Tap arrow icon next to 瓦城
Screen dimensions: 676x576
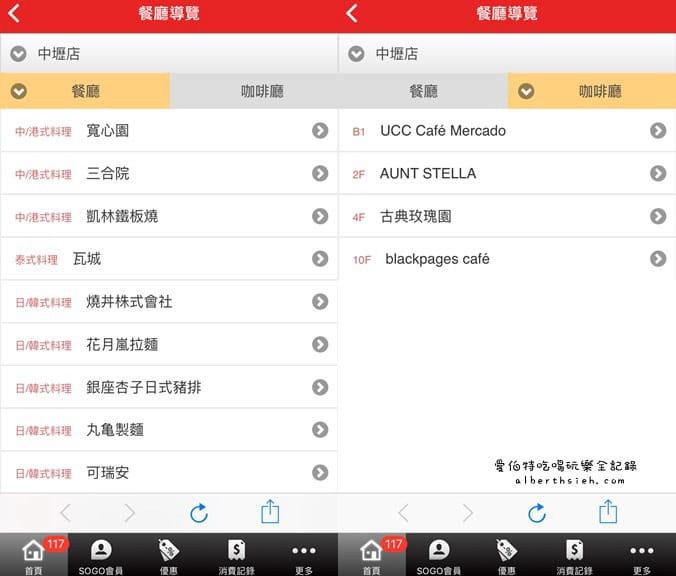320,259
